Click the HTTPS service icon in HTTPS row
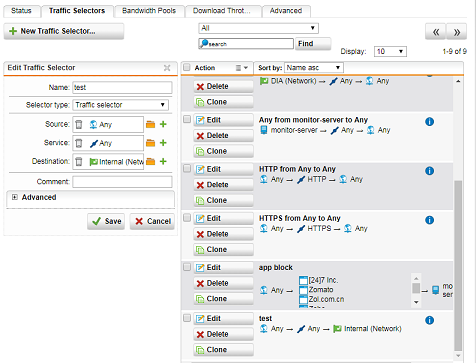This screenshot has height=363, width=476. [301, 229]
